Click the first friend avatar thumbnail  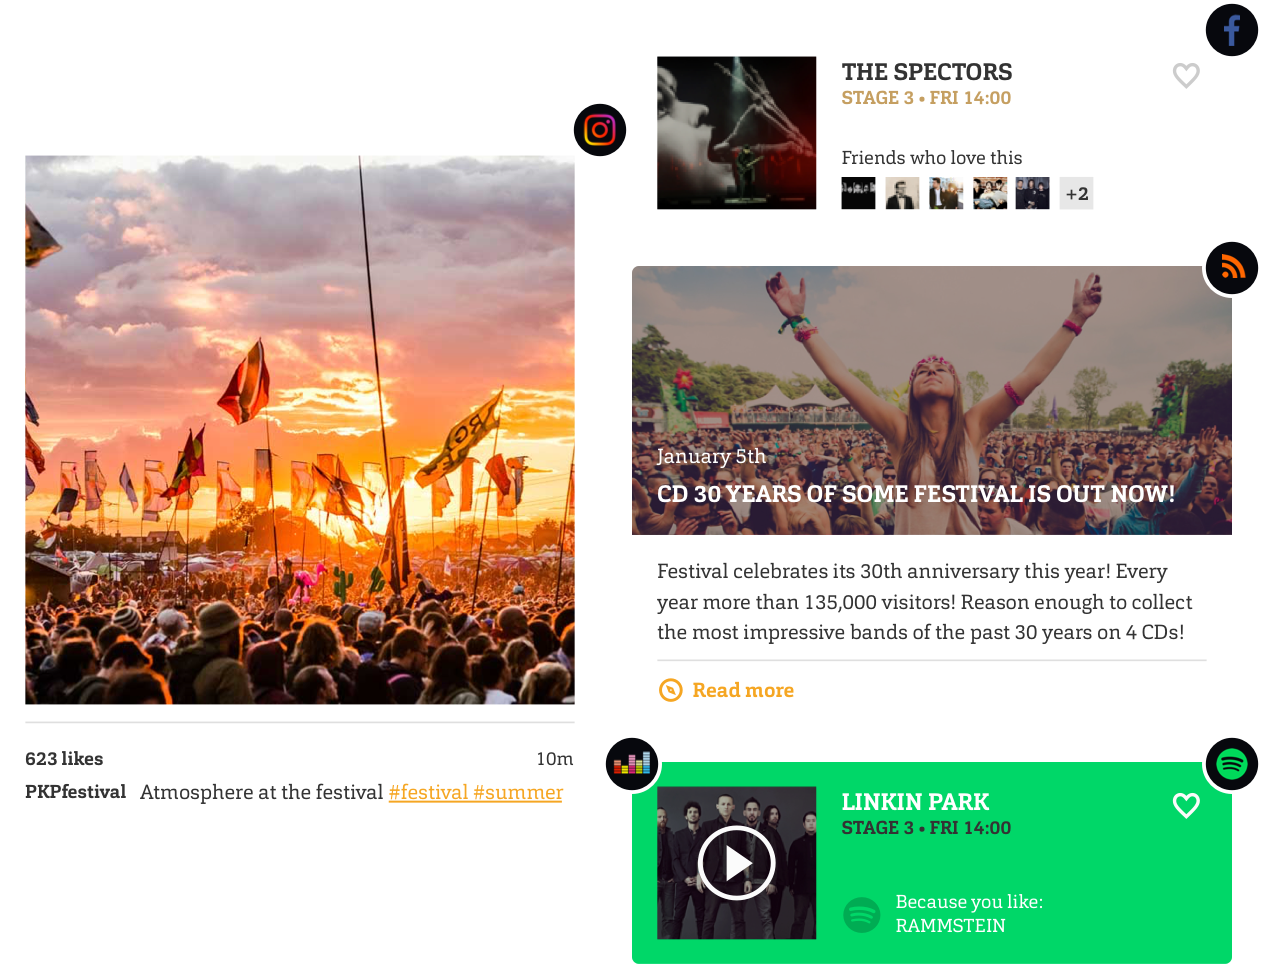point(858,193)
